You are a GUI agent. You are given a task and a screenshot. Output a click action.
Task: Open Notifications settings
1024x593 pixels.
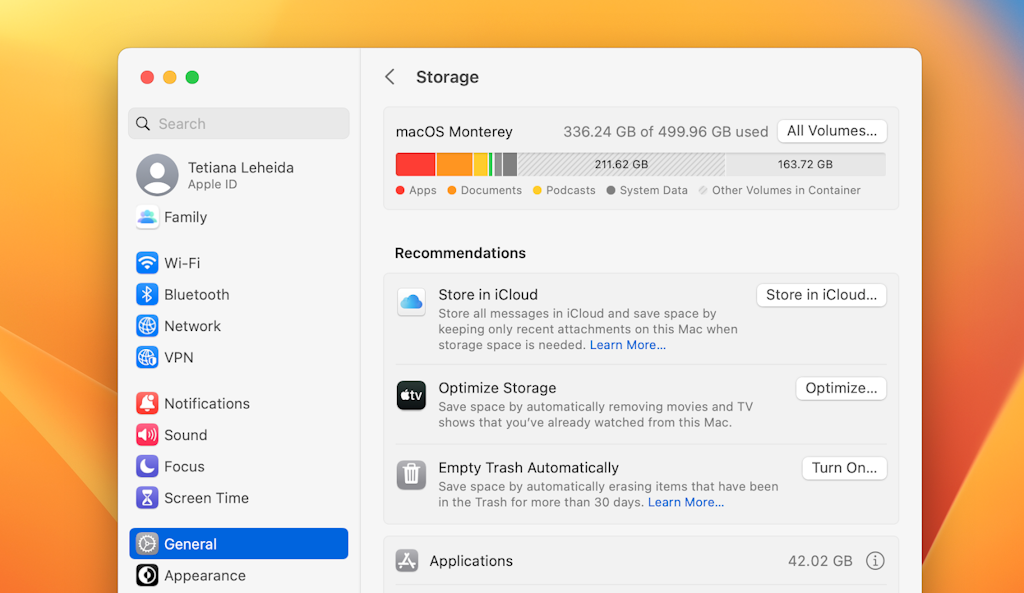coord(147,403)
